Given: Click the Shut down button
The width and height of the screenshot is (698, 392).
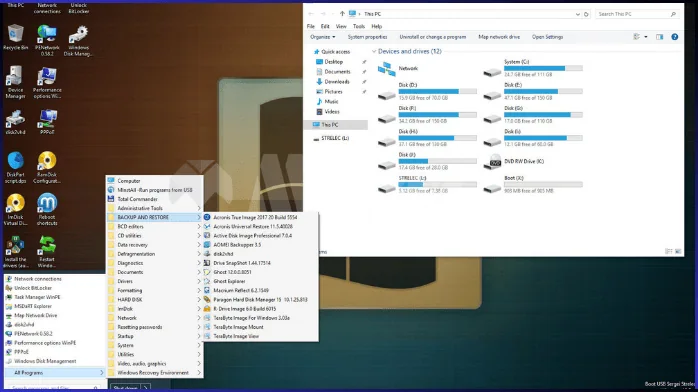Looking at the screenshot, I should pyautogui.click(x=126, y=388).
